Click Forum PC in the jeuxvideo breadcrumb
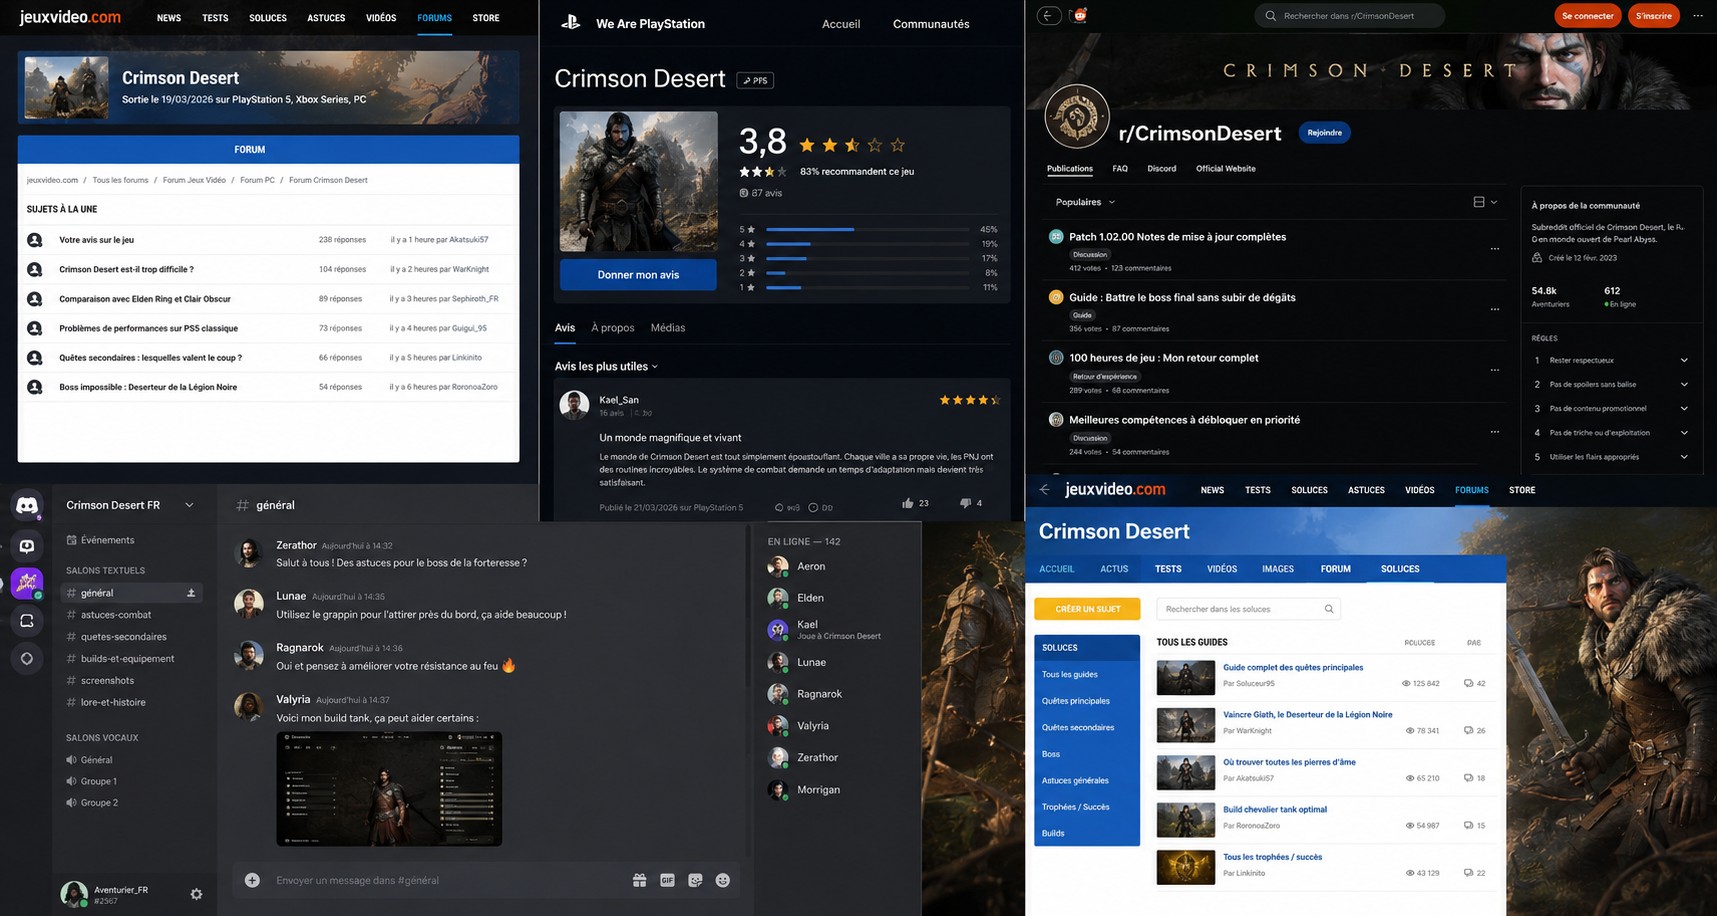This screenshot has height=916, width=1717. (257, 180)
